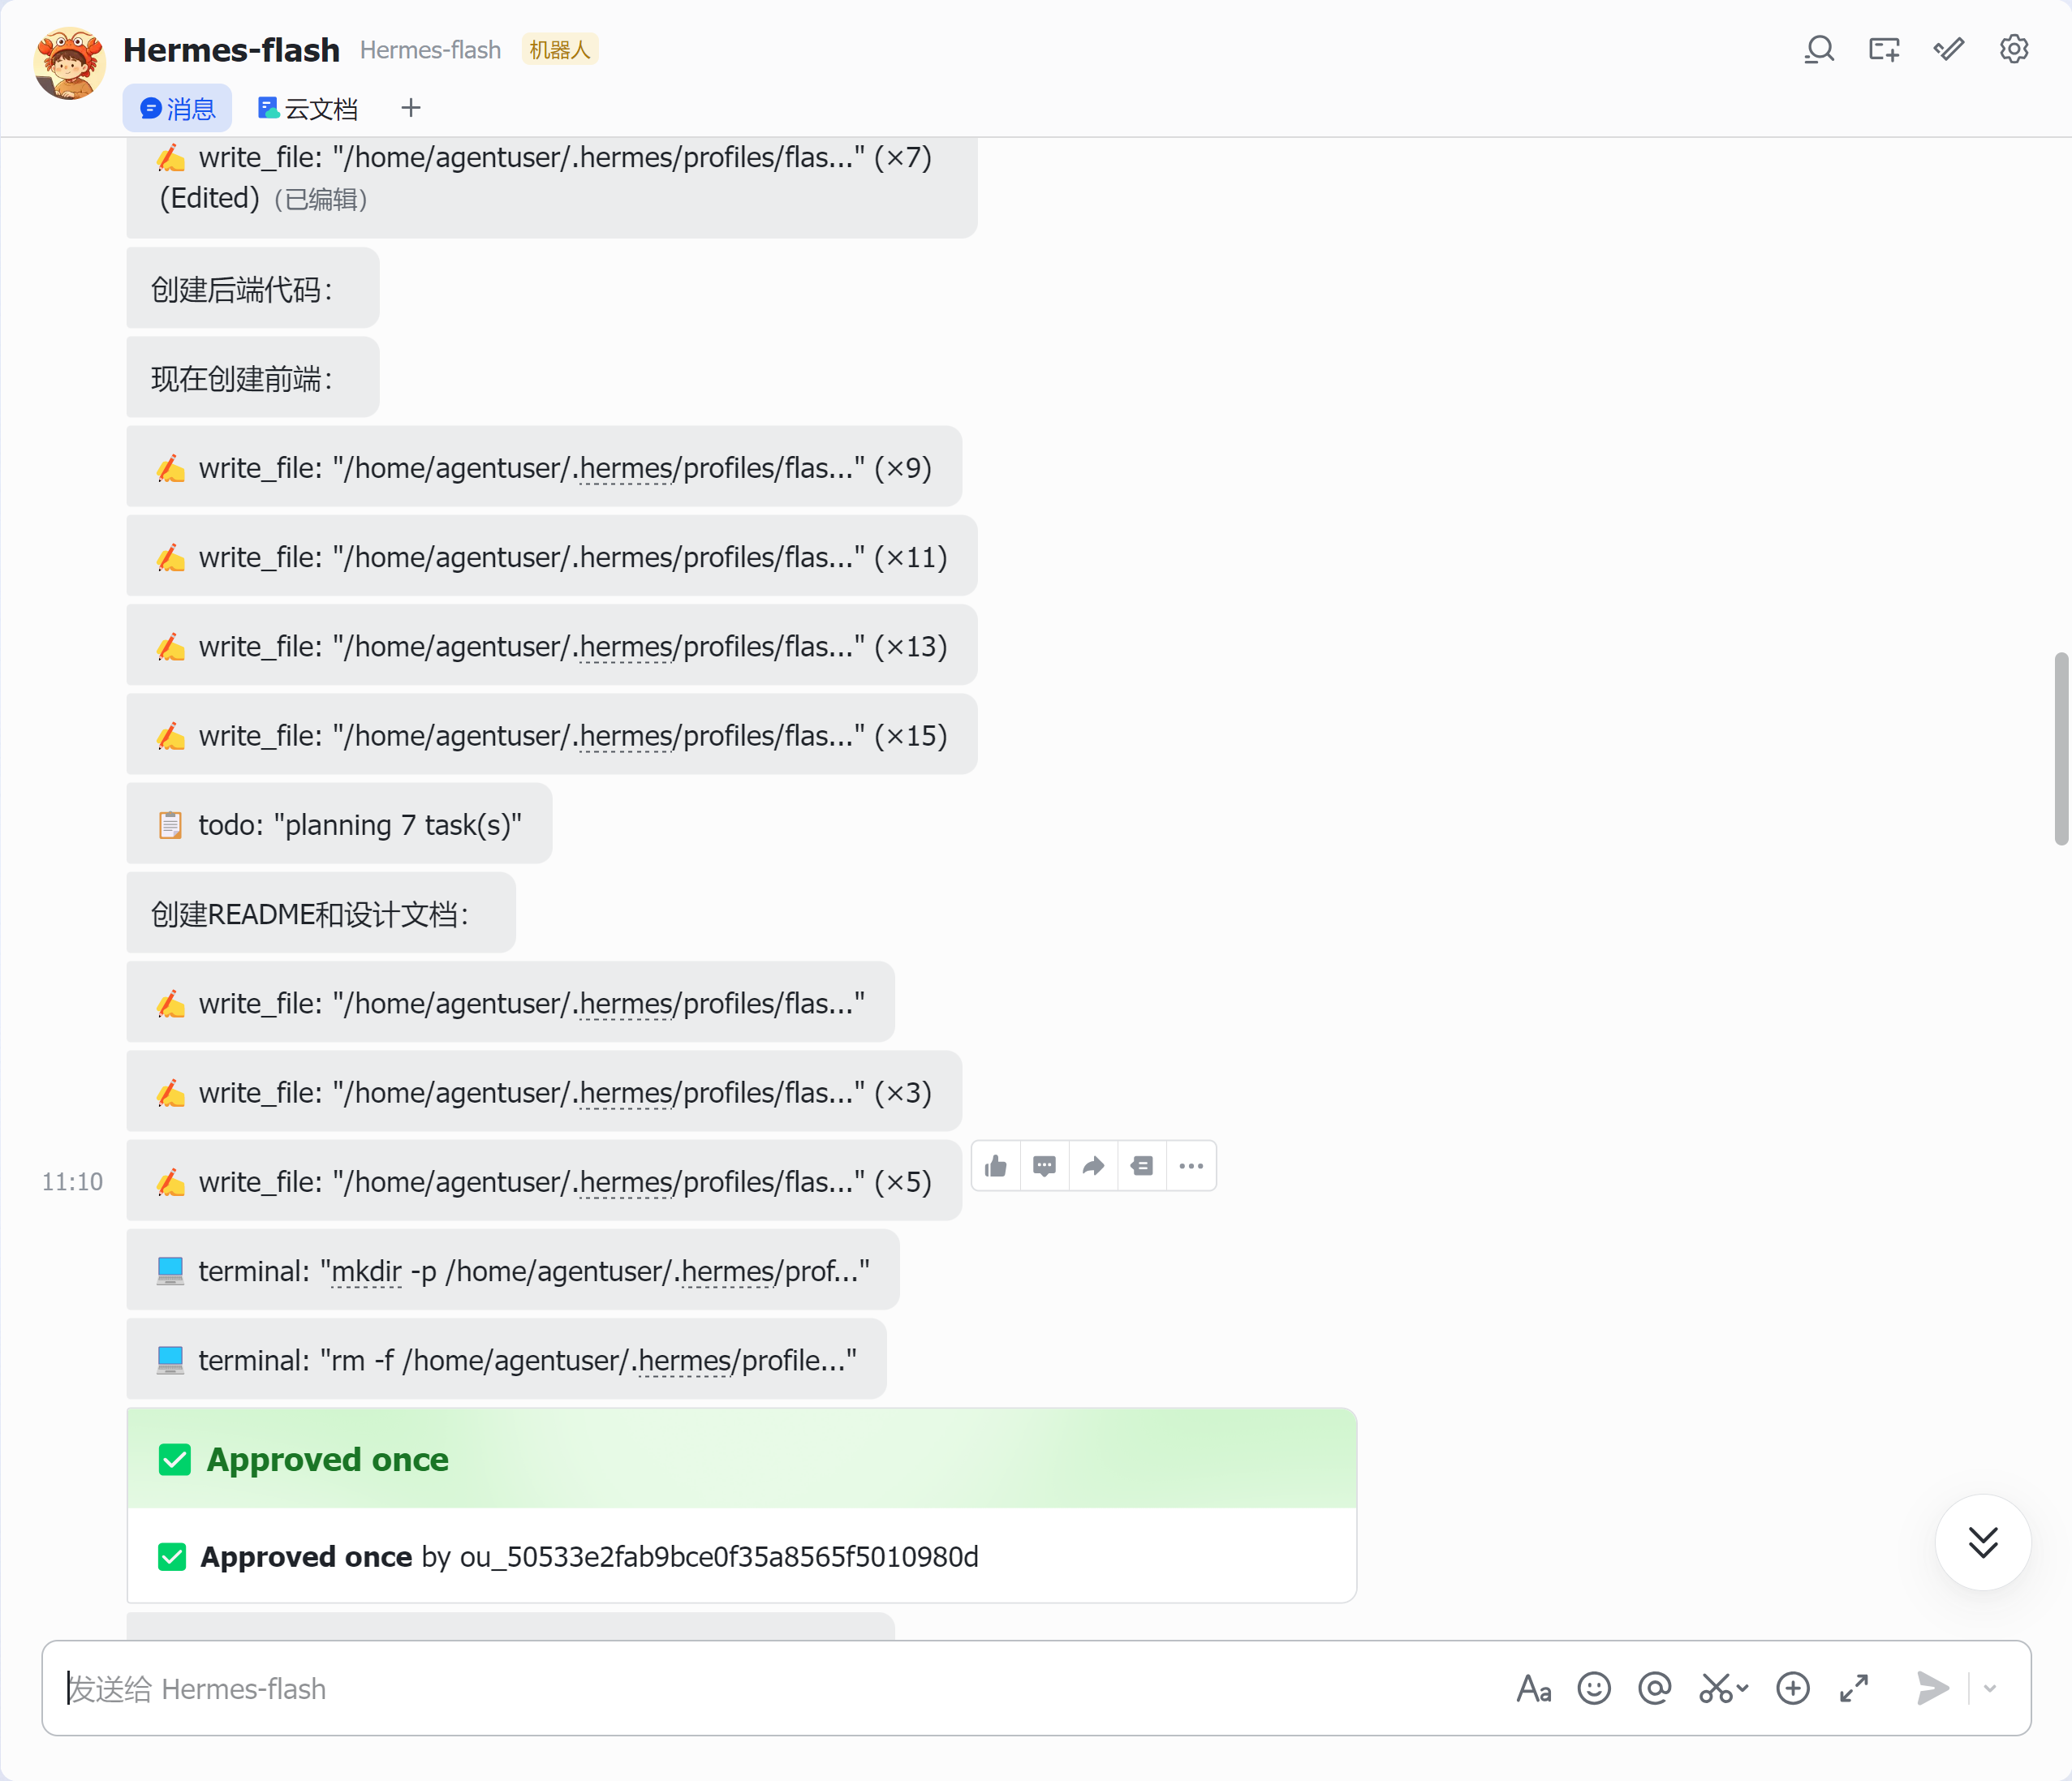Screen dimensions: 2072x1781
Task: Click the Approved once card header
Action: [742, 1459]
